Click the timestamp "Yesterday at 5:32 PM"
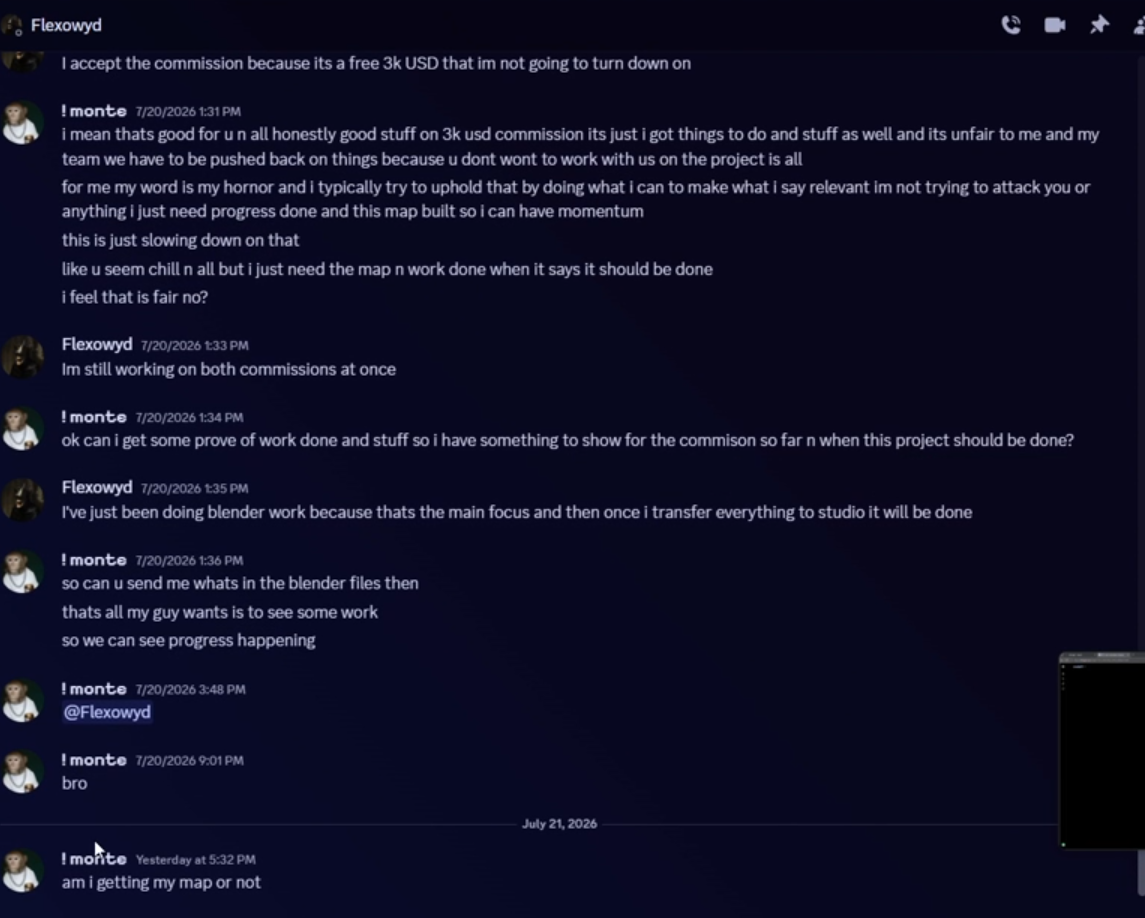The image size is (1145, 918). pos(196,860)
